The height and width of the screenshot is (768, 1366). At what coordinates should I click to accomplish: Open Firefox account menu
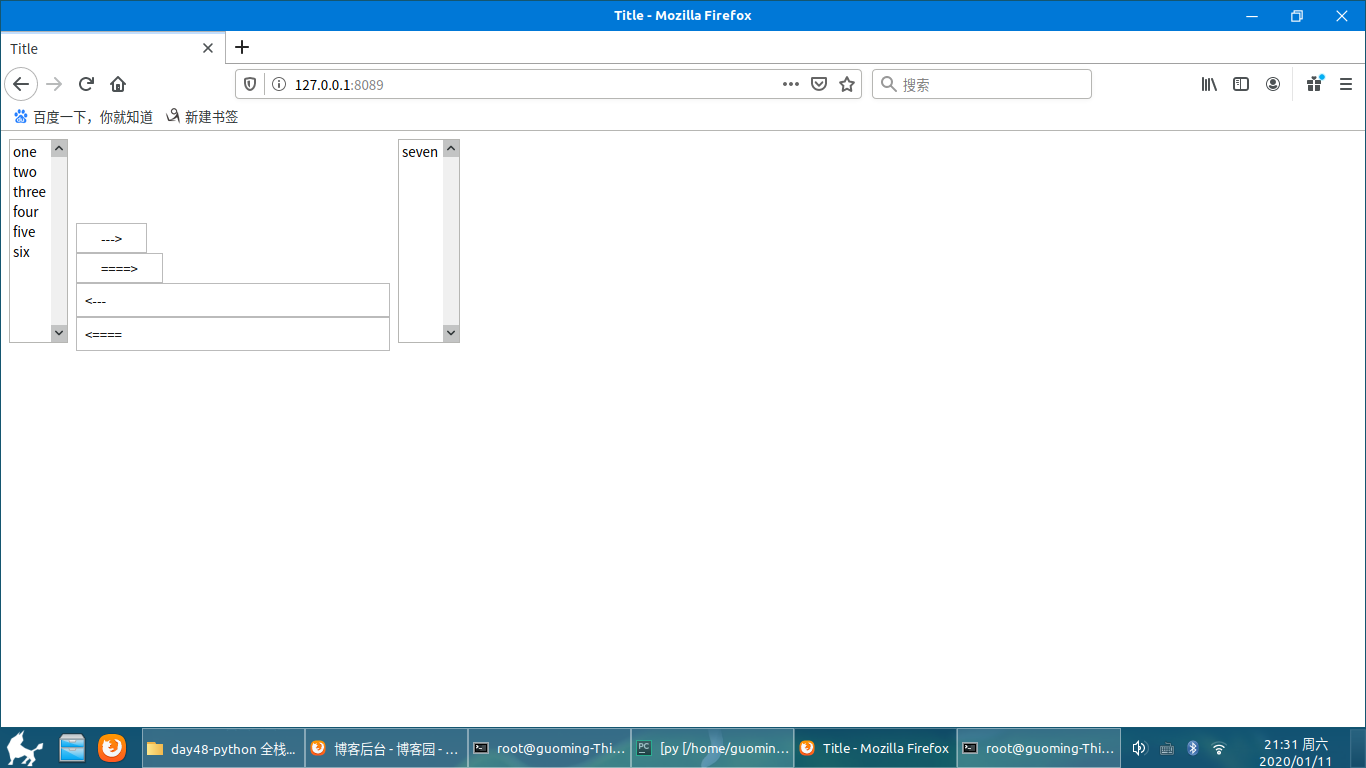[x=1273, y=84]
